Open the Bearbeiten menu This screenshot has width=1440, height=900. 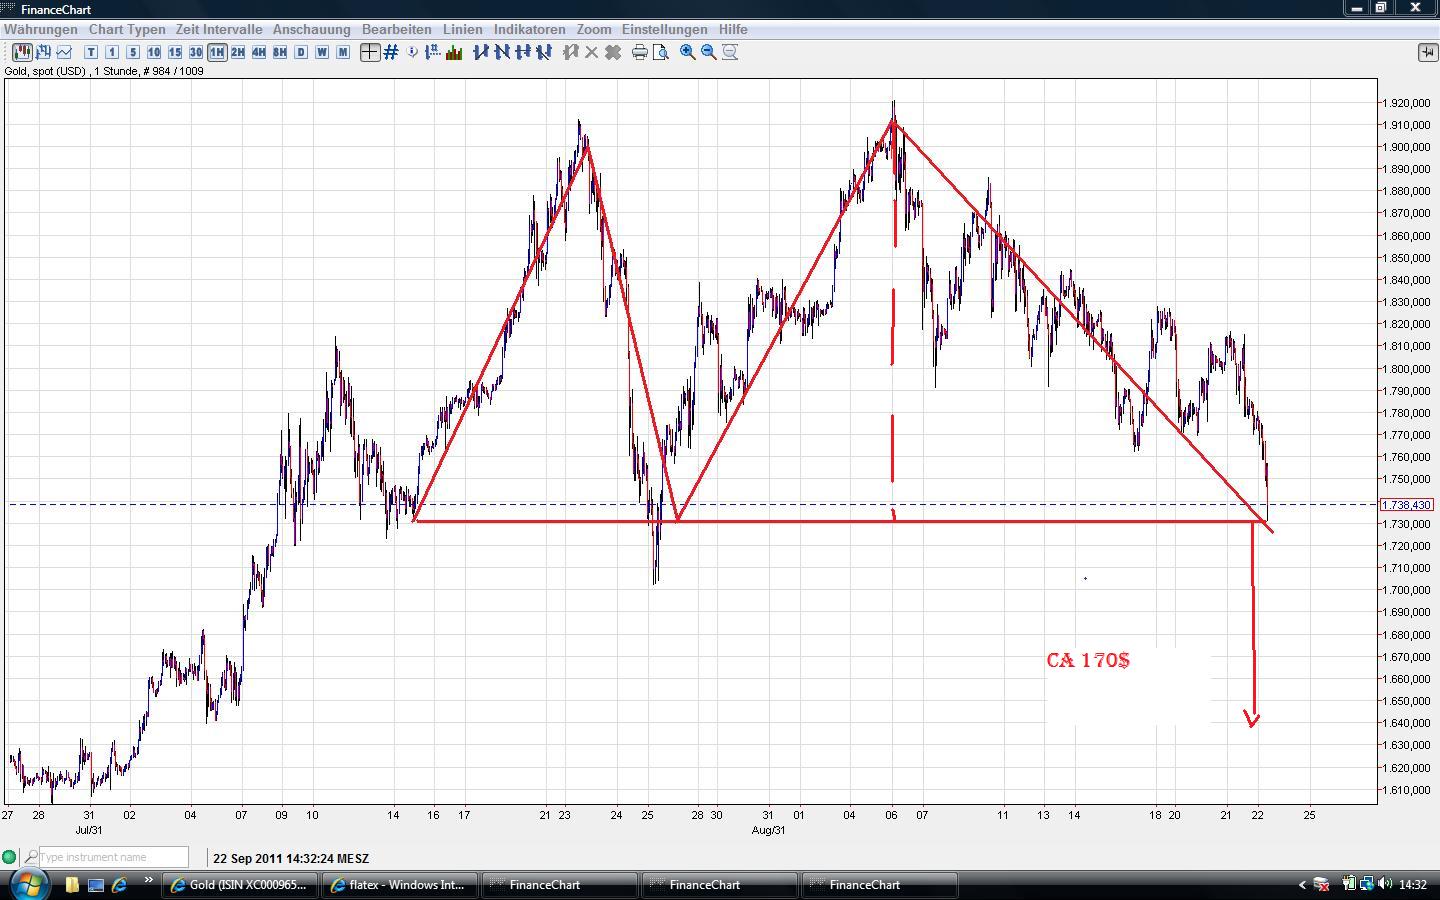coord(397,29)
